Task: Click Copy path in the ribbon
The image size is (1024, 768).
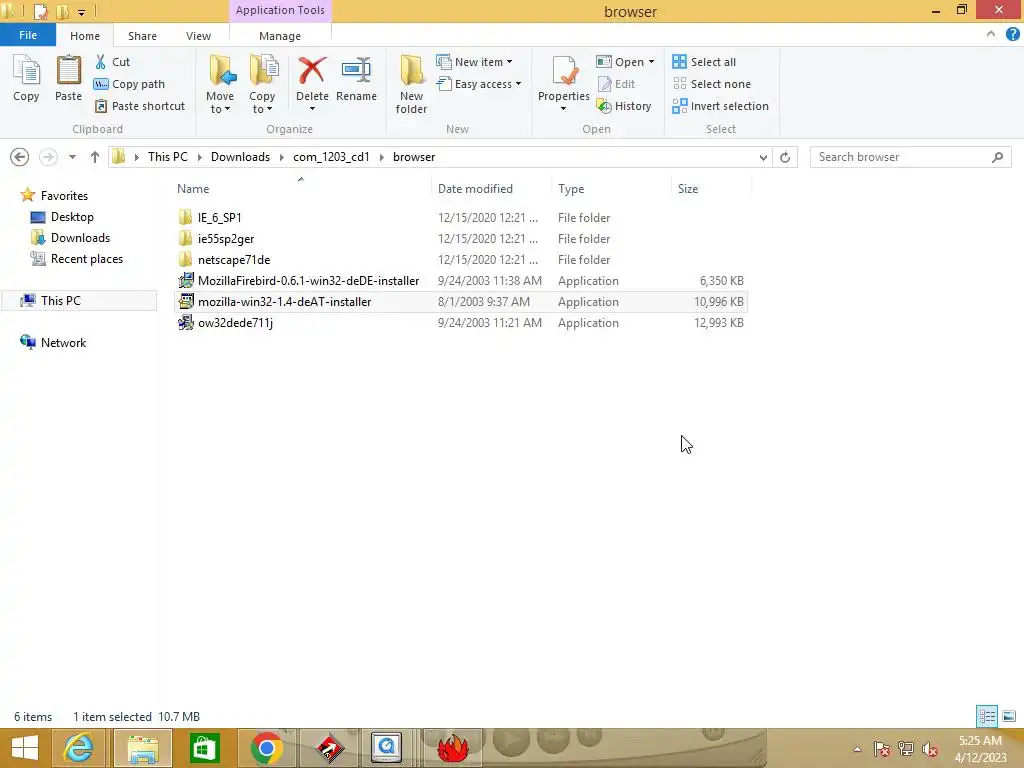Action: [129, 84]
